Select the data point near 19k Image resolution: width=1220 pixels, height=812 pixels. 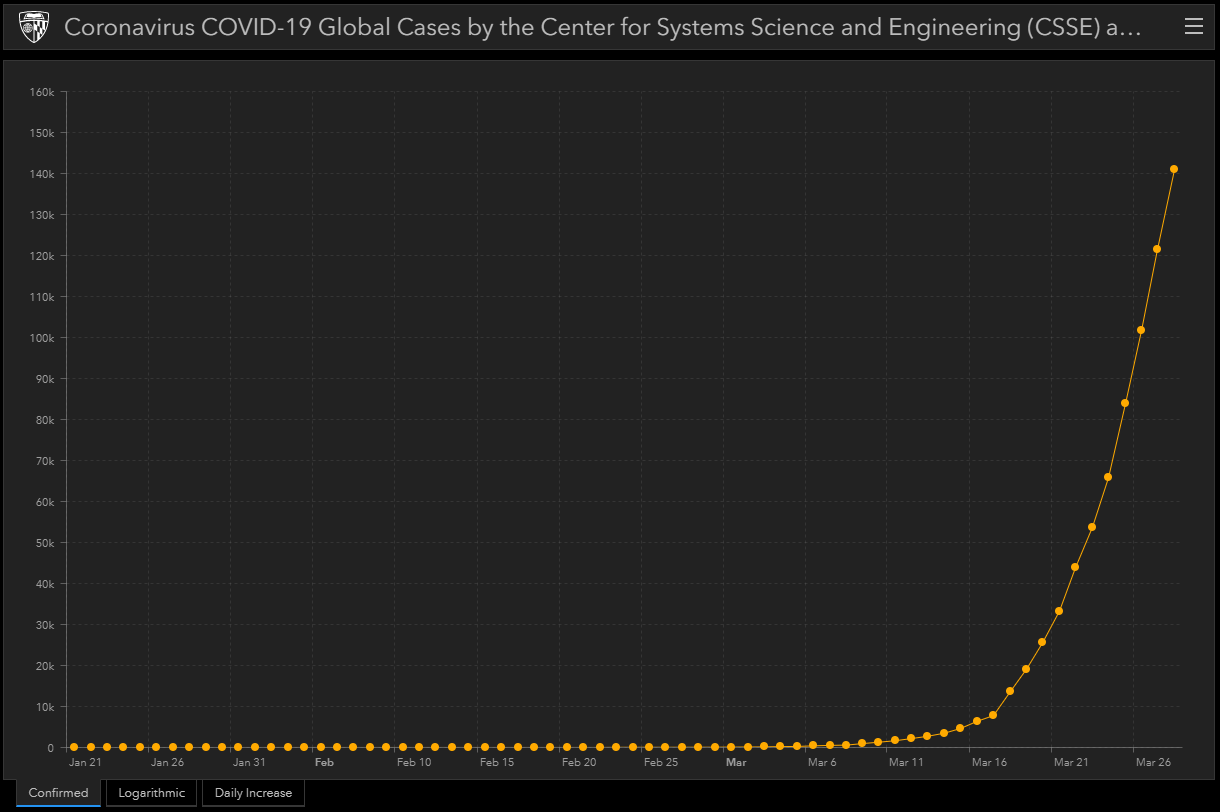click(1026, 669)
